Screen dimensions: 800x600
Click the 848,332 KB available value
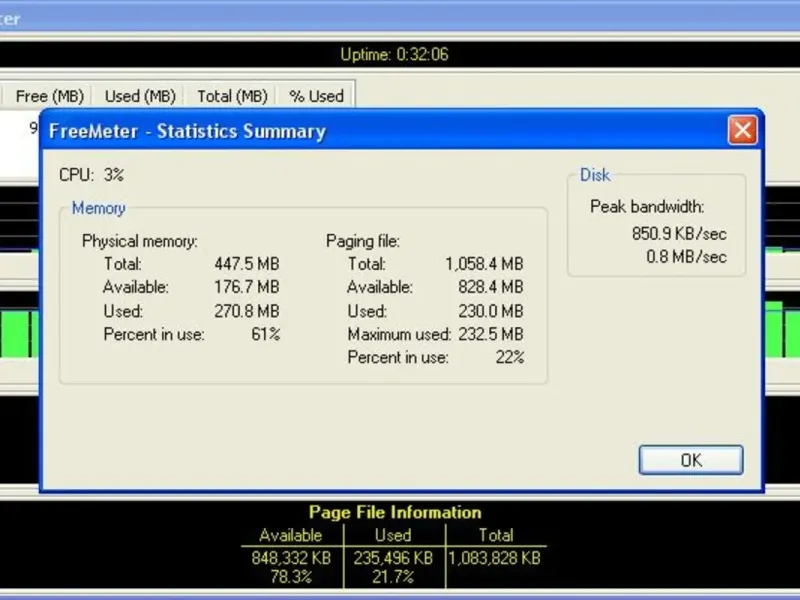pos(291,558)
